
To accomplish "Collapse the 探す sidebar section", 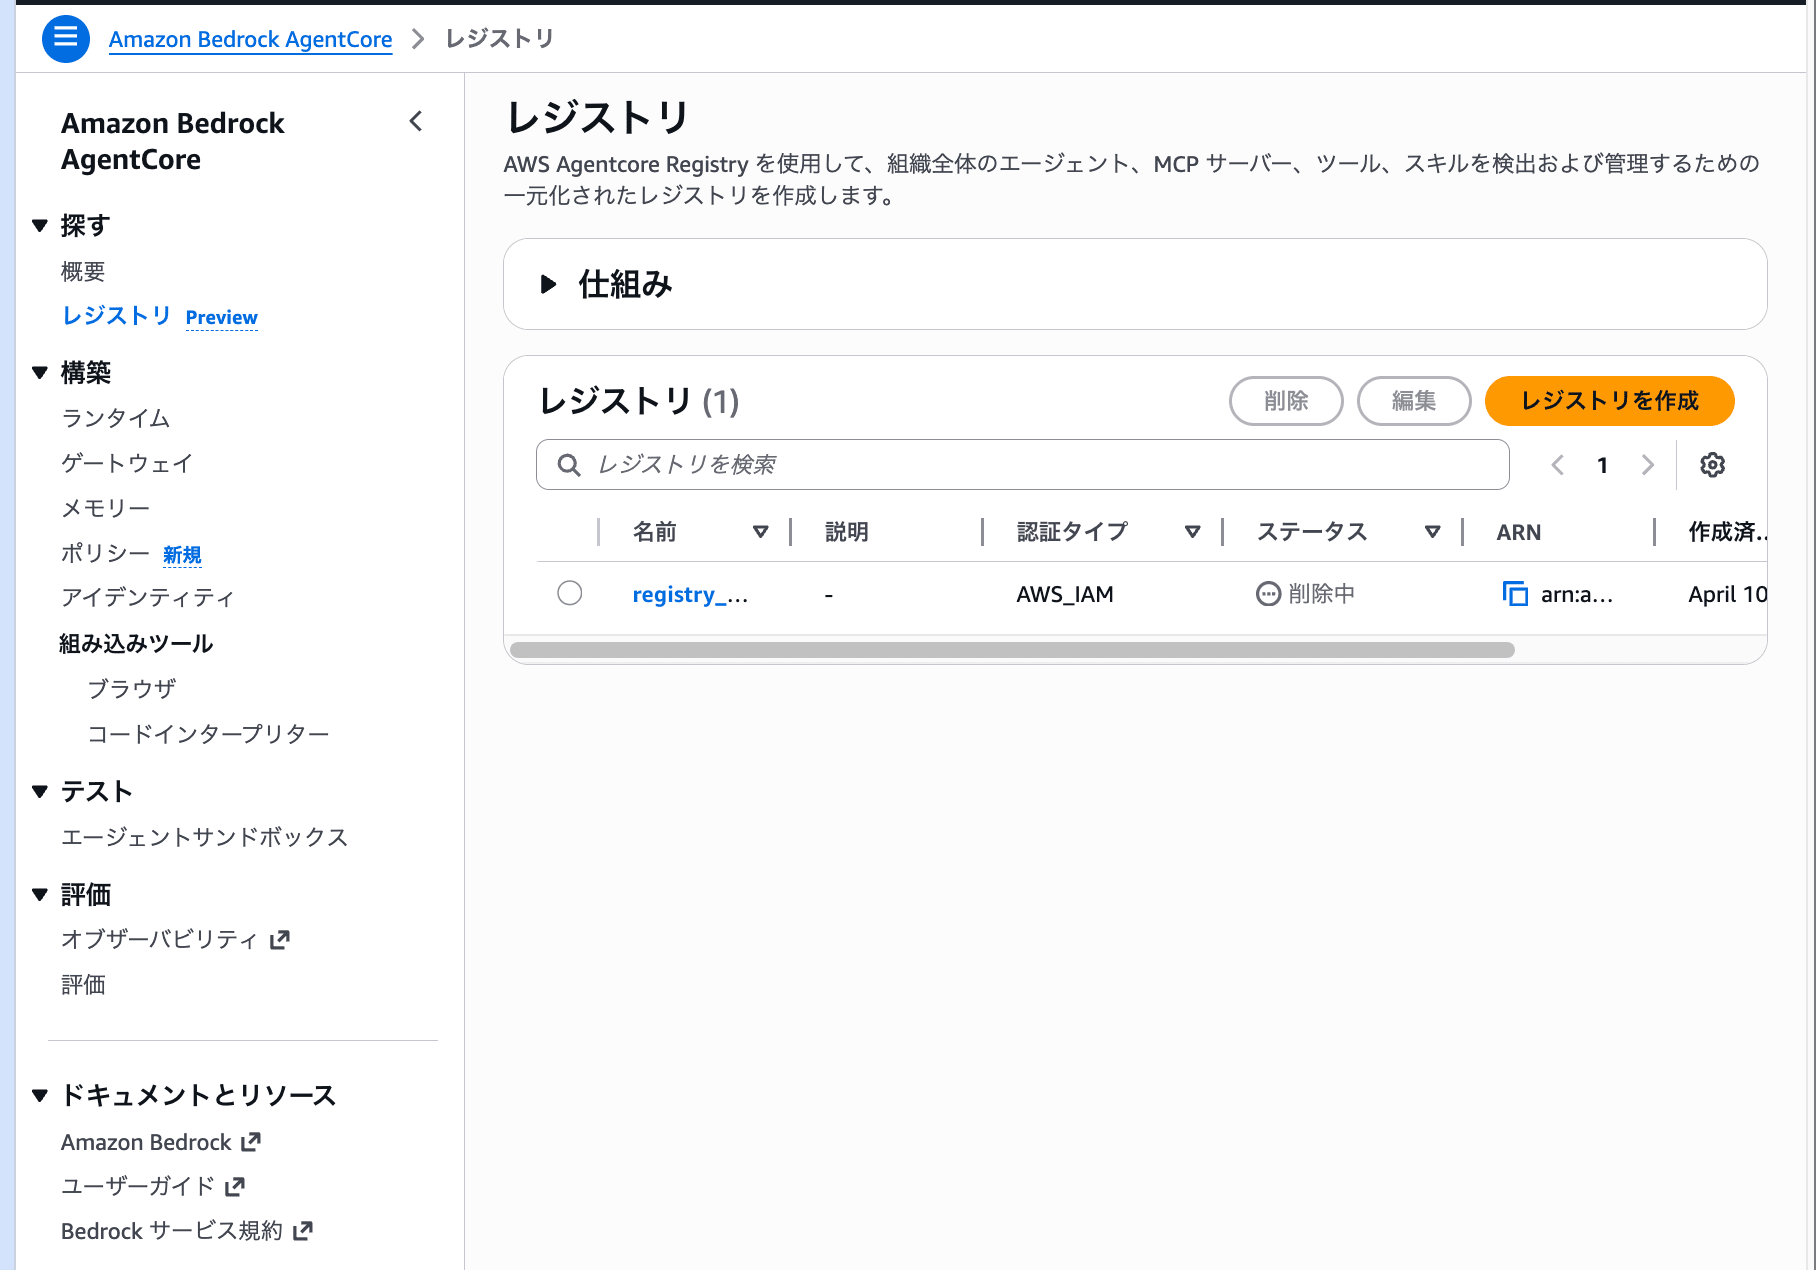I will (40, 226).
